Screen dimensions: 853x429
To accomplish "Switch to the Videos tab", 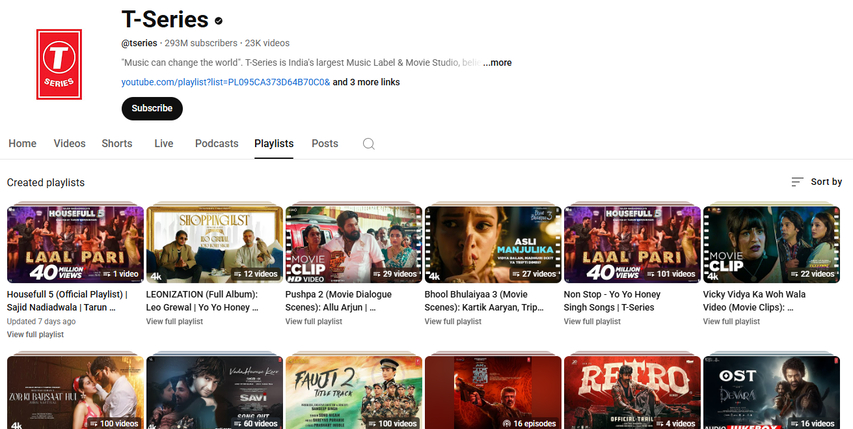I will point(69,144).
